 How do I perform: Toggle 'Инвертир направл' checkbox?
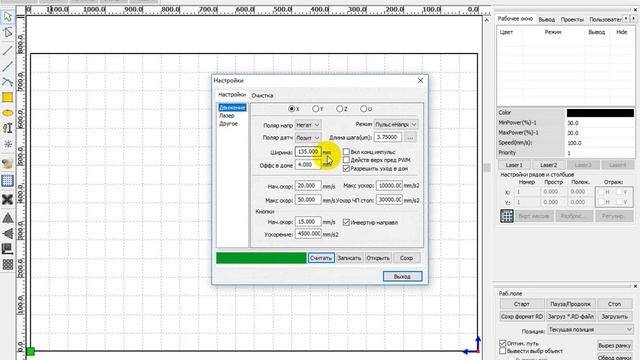point(346,222)
